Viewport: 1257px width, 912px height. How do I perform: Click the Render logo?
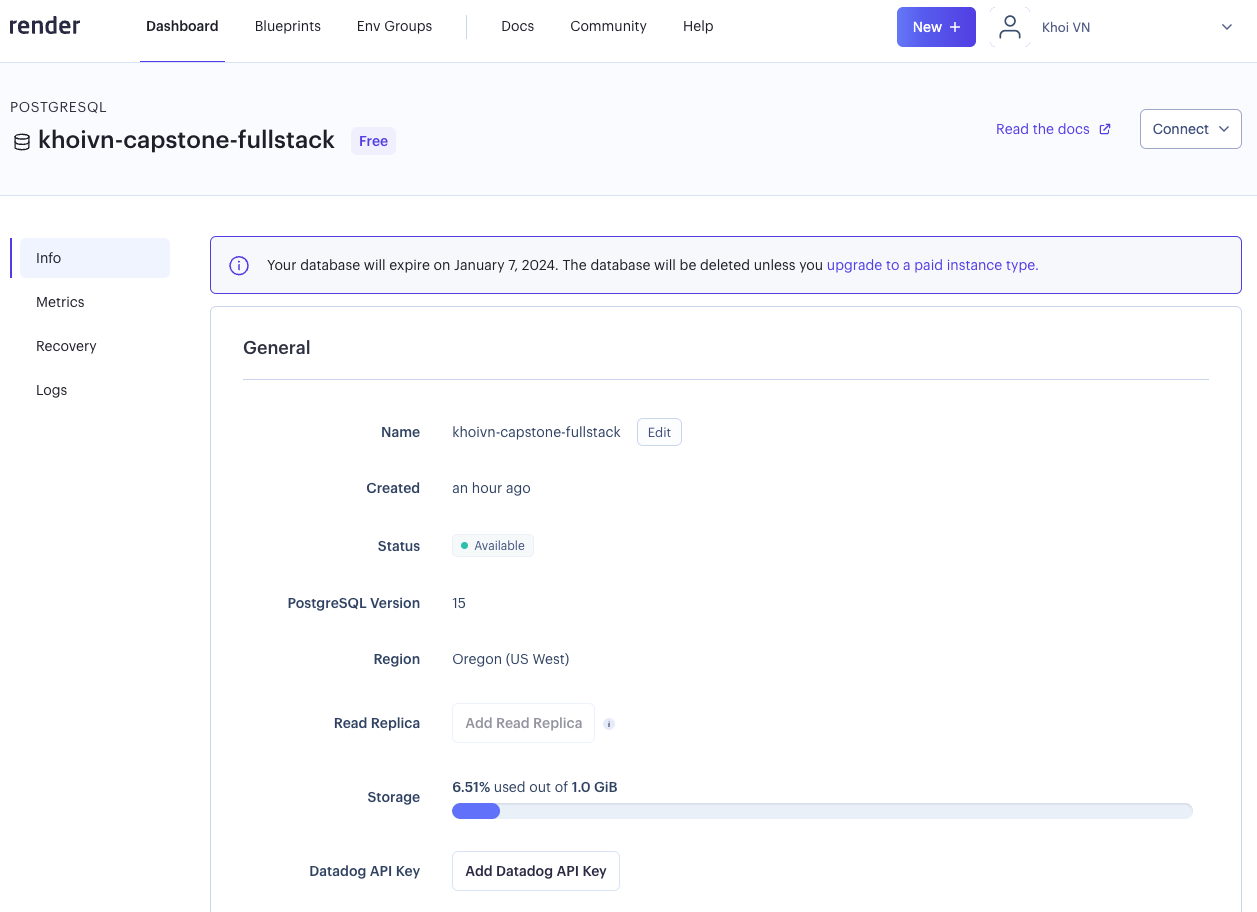click(45, 26)
